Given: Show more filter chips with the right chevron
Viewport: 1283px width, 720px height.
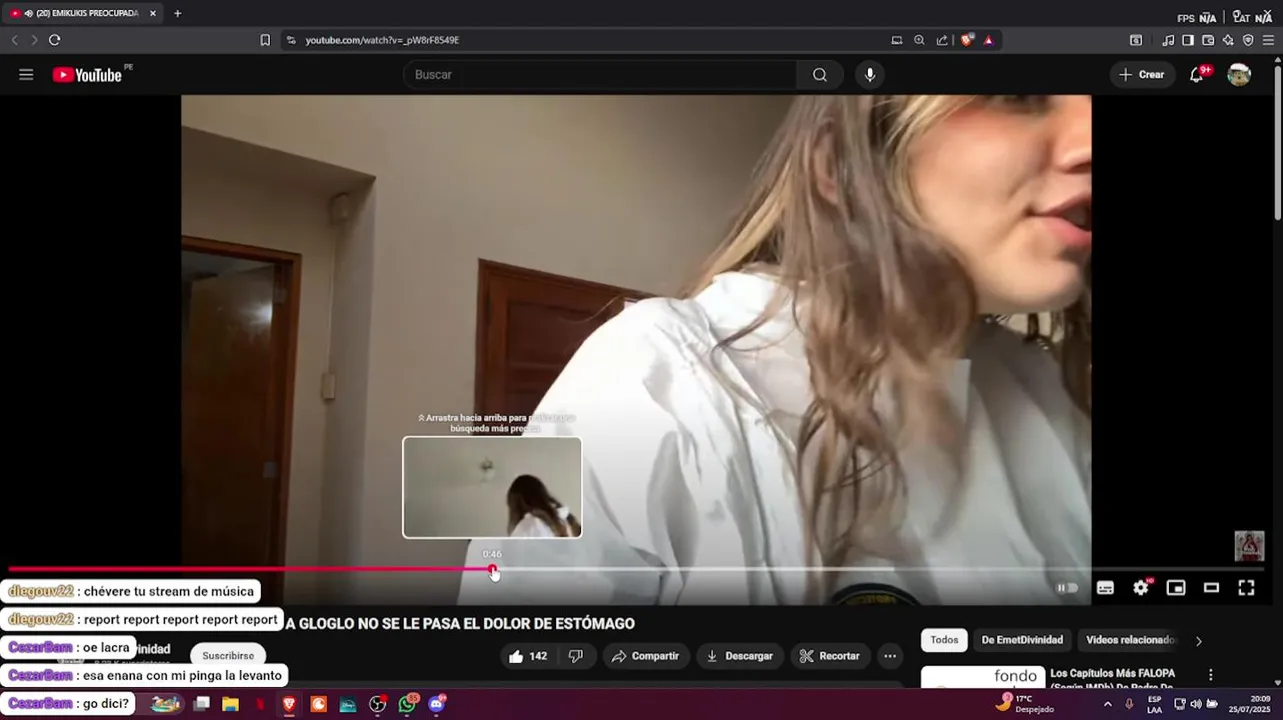Looking at the screenshot, I should (1199, 641).
